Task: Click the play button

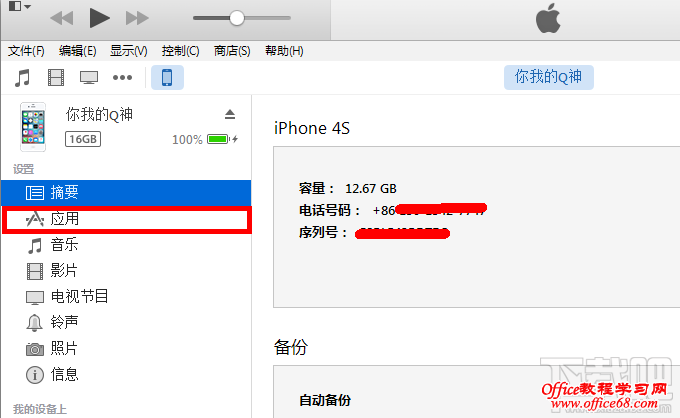Action: point(99,18)
